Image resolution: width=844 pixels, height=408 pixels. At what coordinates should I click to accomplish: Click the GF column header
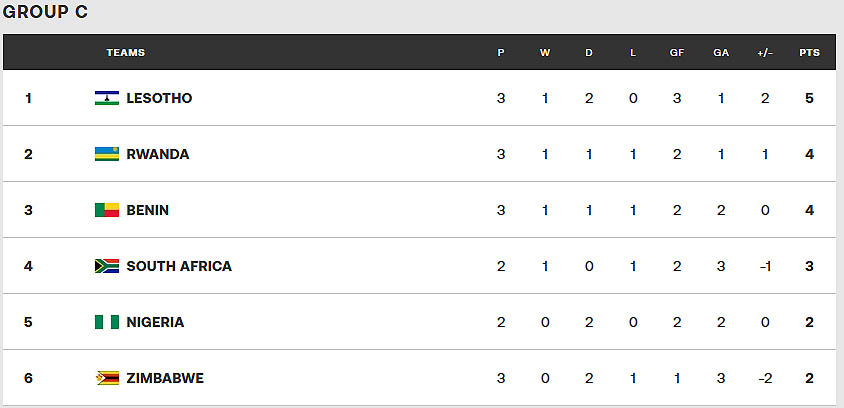click(x=677, y=53)
